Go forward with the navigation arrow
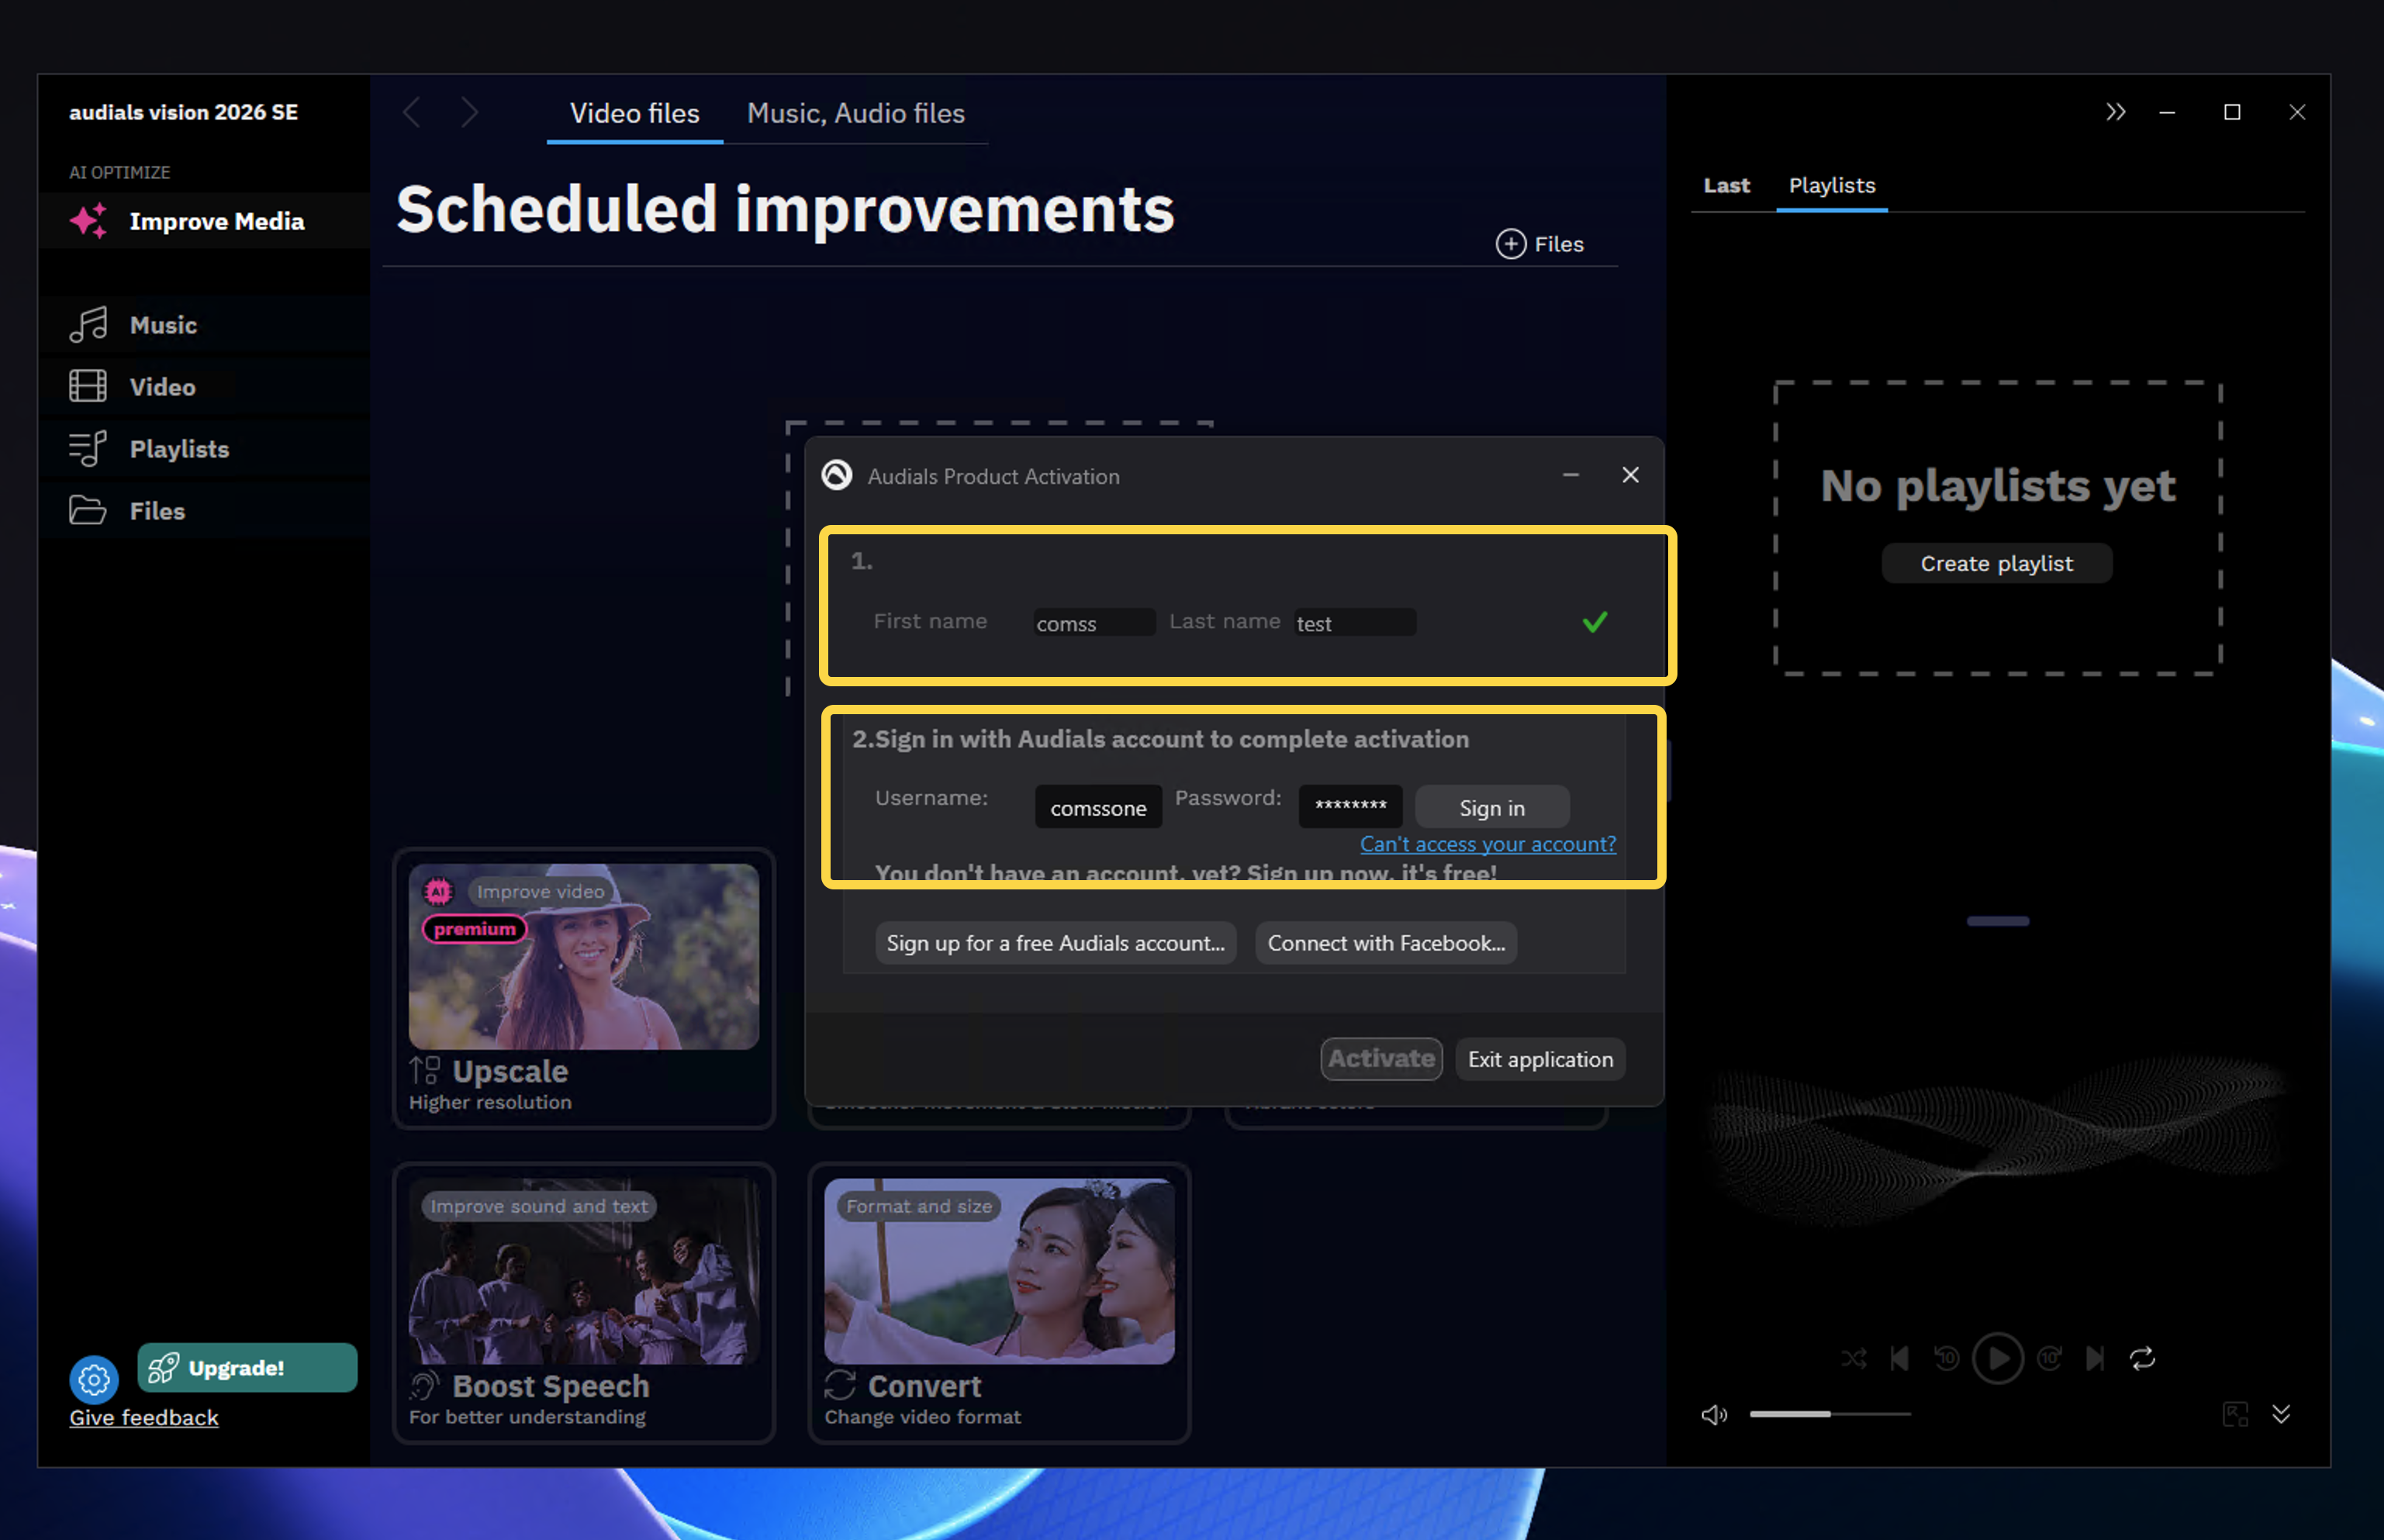Screen dimensions: 2384x1540 469,112
